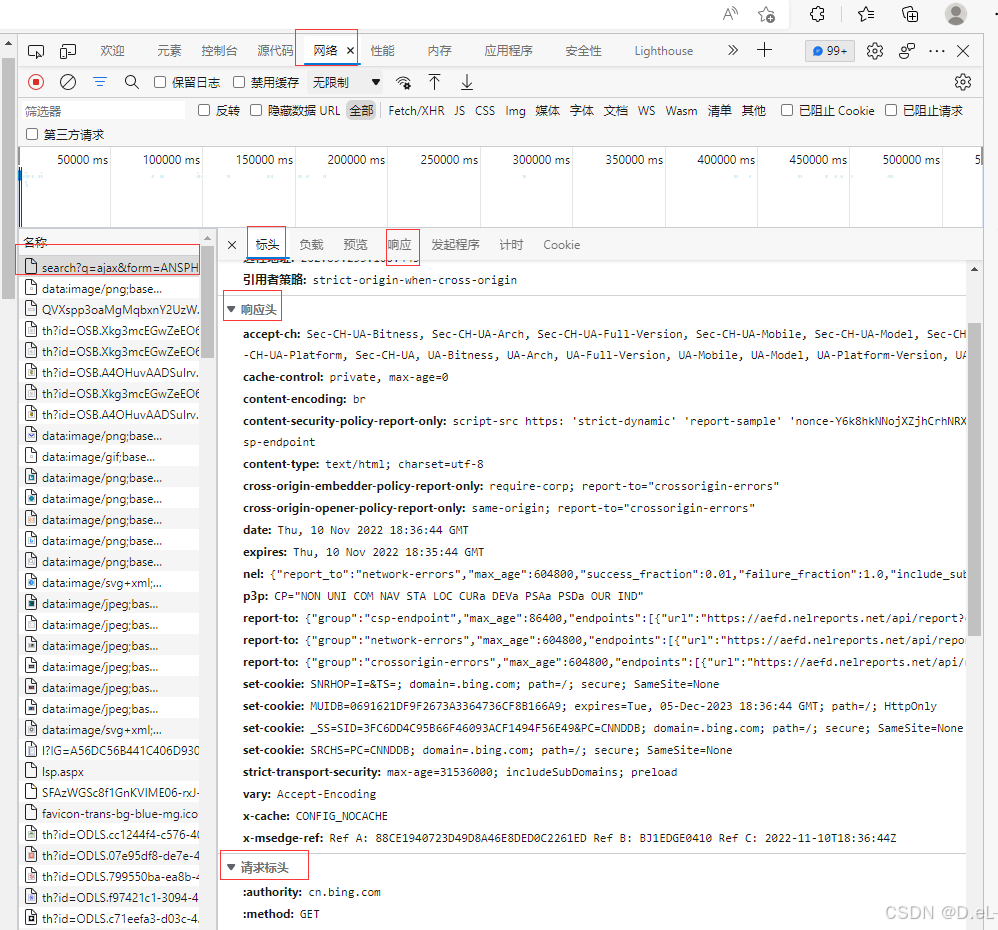Click browser extensions puzzle icon
Viewport: 998px width, 930px height.
pos(817,14)
